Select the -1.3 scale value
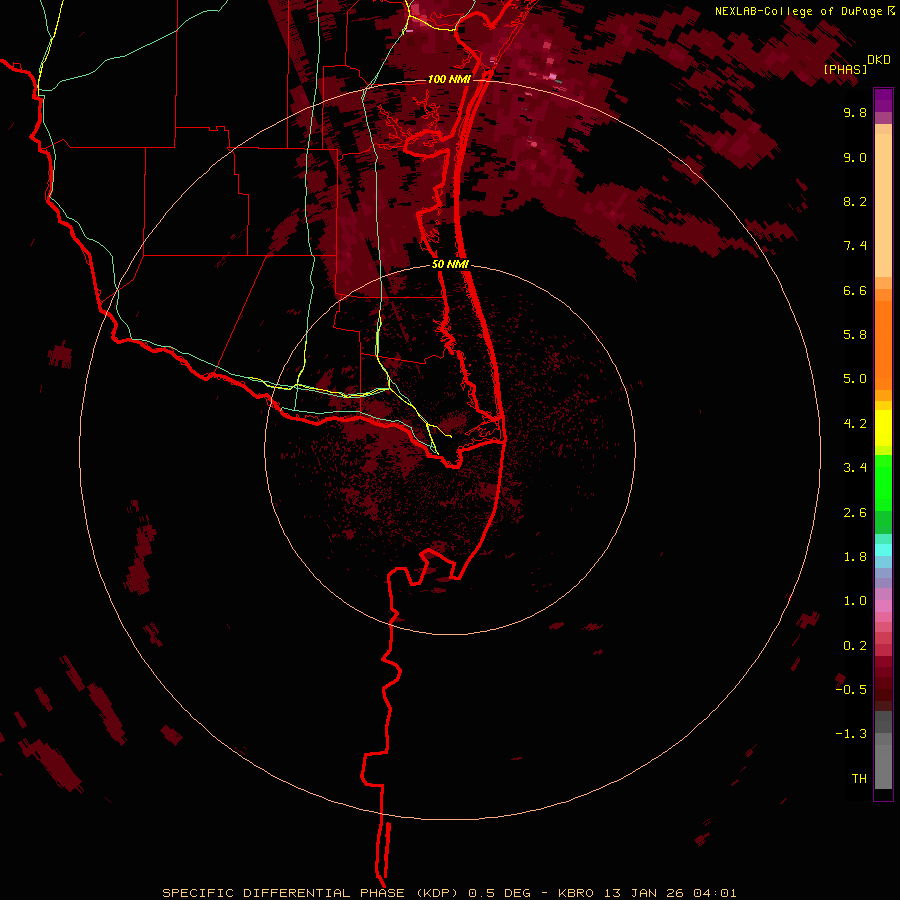The height and width of the screenshot is (900, 900). 851,734
